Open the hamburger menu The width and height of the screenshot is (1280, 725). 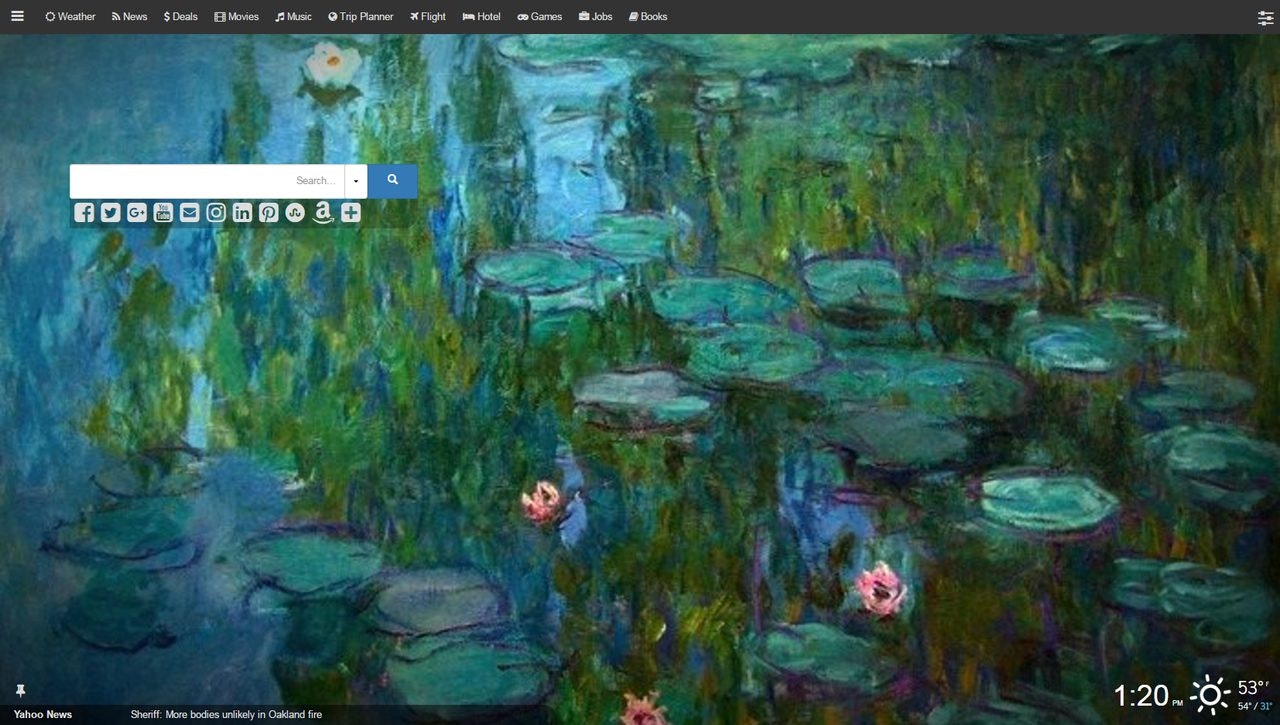17,16
